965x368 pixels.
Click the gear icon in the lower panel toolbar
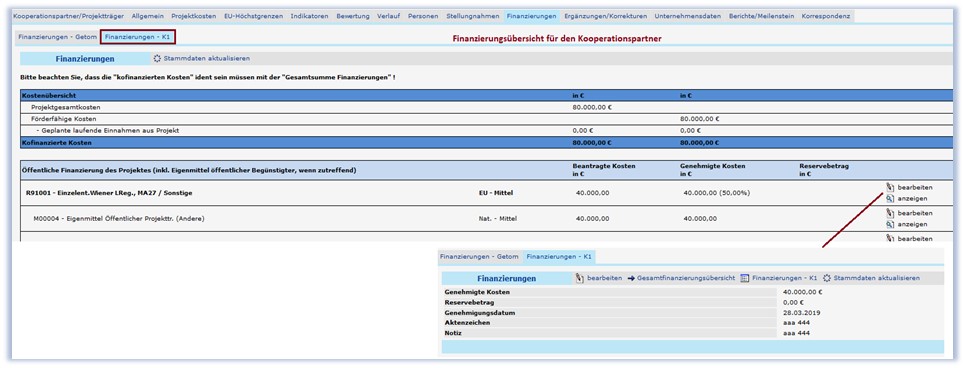tap(827, 278)
